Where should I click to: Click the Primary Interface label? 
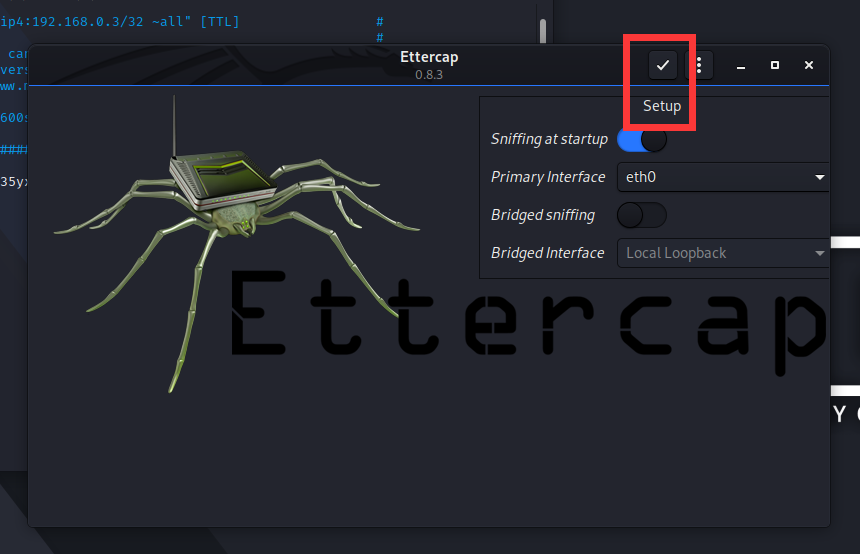click(x=548, y=177)
